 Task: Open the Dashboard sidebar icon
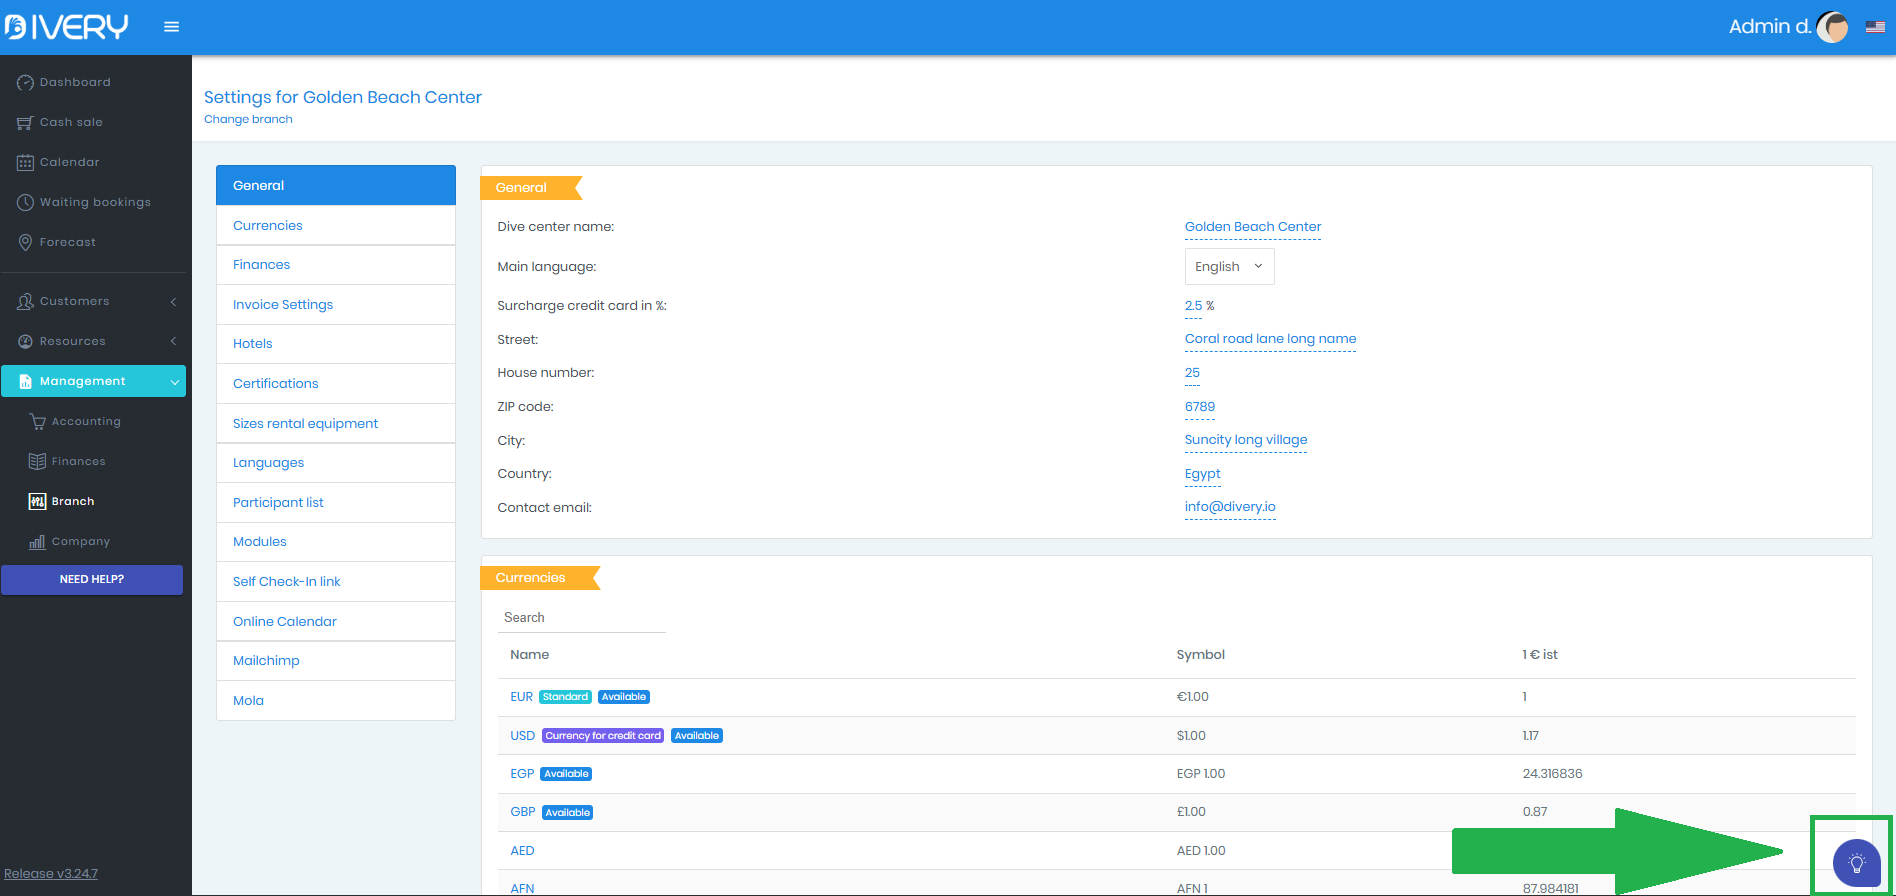tap(25, 82)
